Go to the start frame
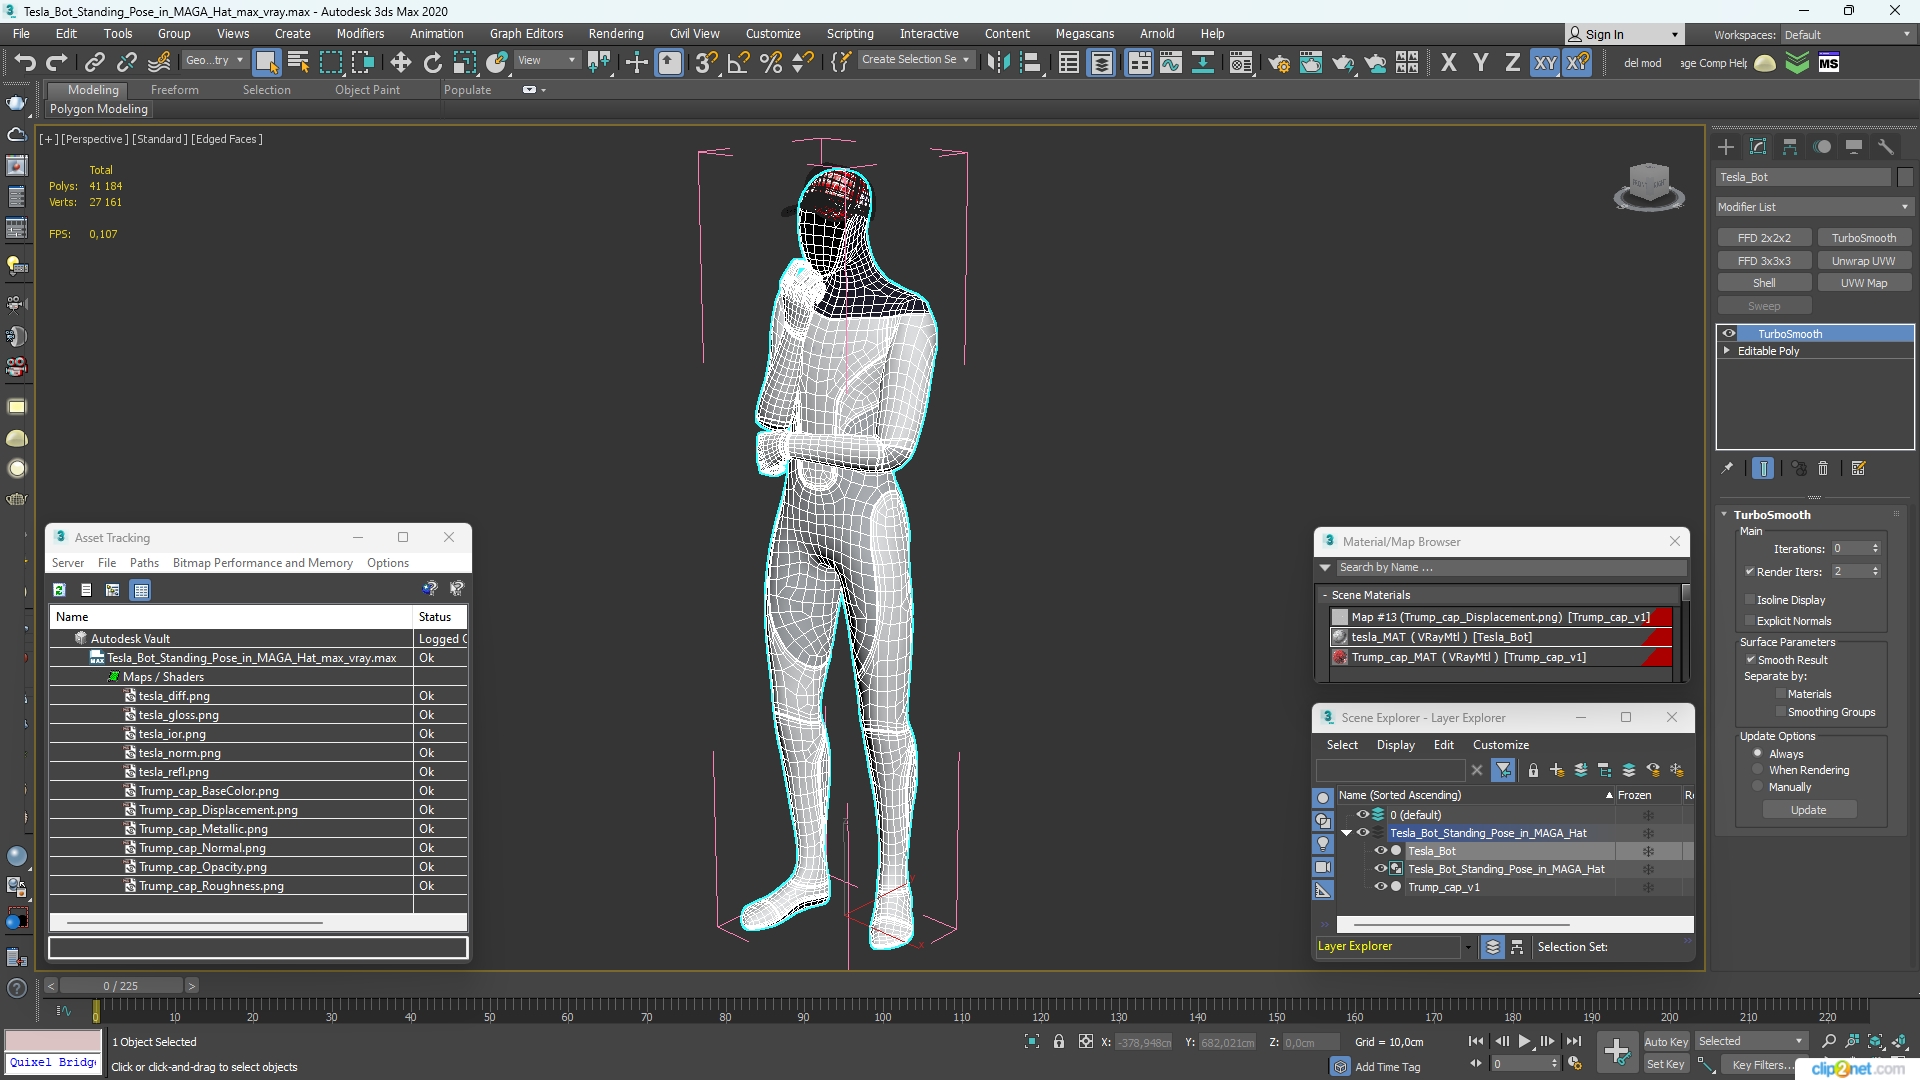Screen dimensions: 1920x1080 click(x=1476, y=1042)
